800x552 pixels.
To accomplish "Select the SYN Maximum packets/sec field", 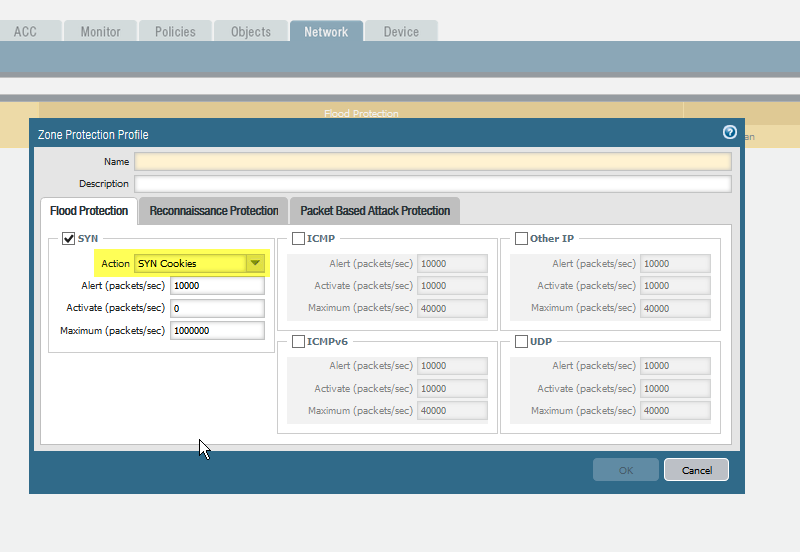I will point(217,330).
